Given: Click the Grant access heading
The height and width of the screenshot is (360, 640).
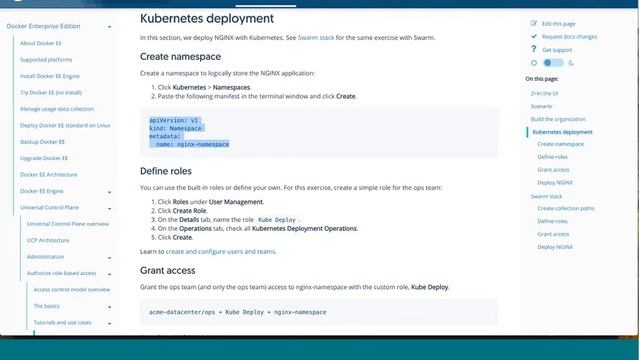Looking at the screenshot, I should pos(167,270).
